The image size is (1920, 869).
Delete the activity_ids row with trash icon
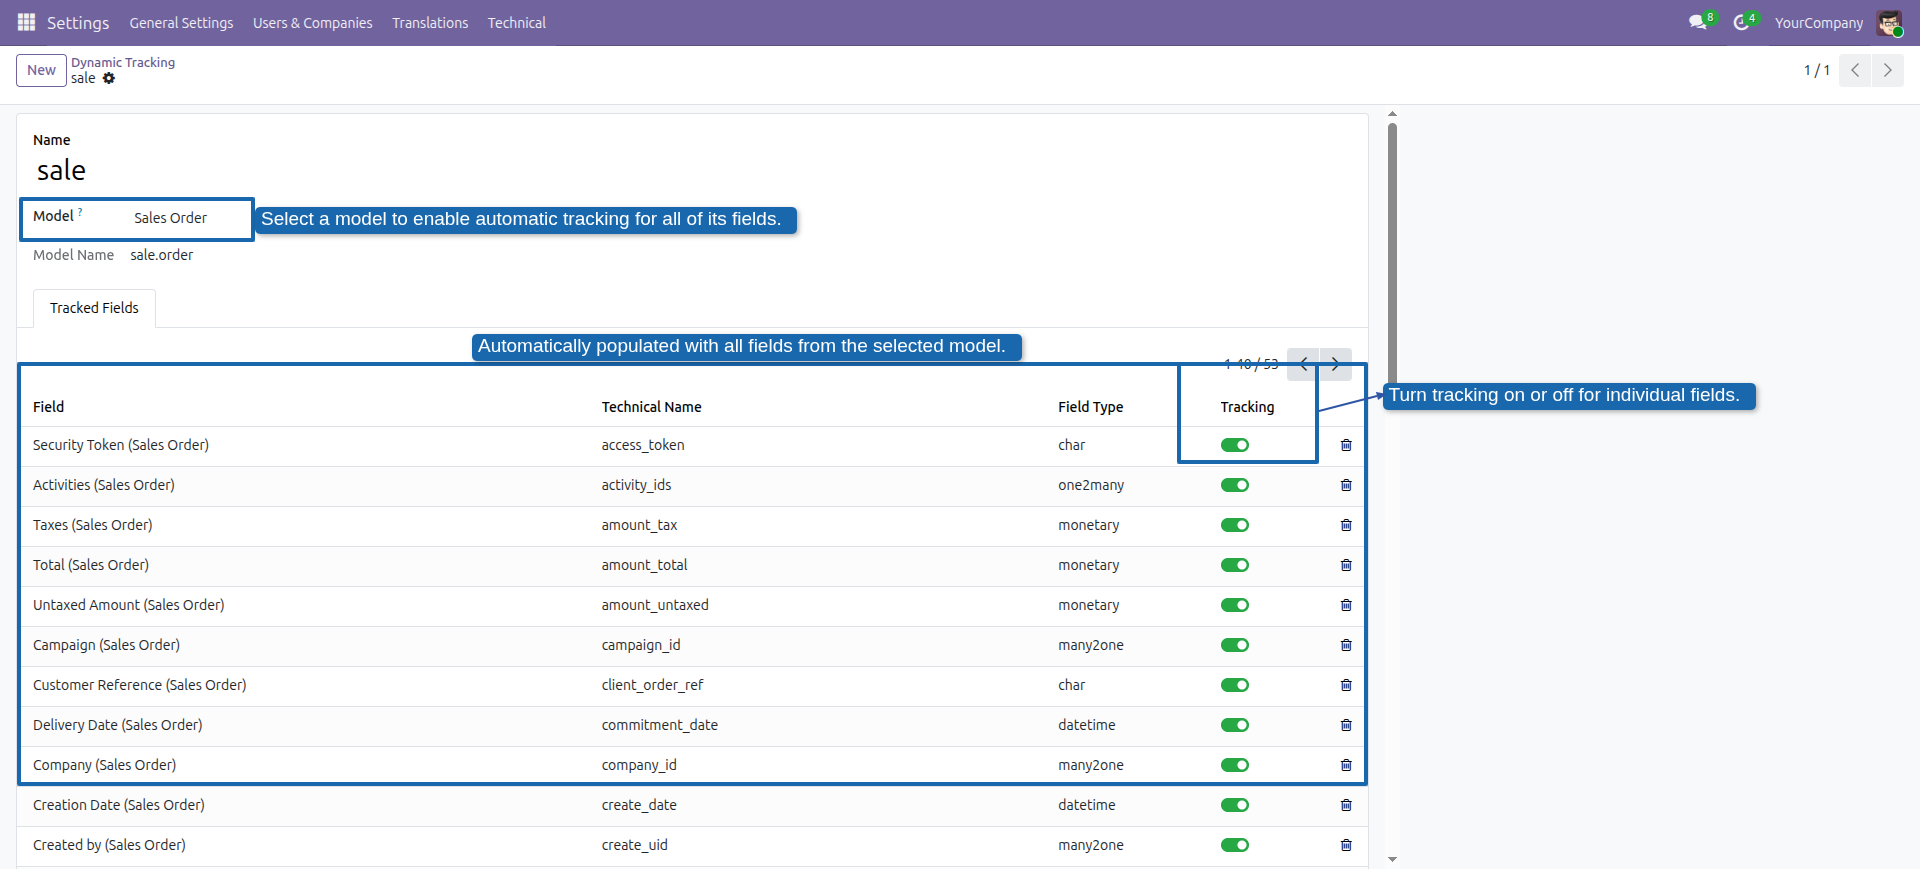click(1346, 485)
